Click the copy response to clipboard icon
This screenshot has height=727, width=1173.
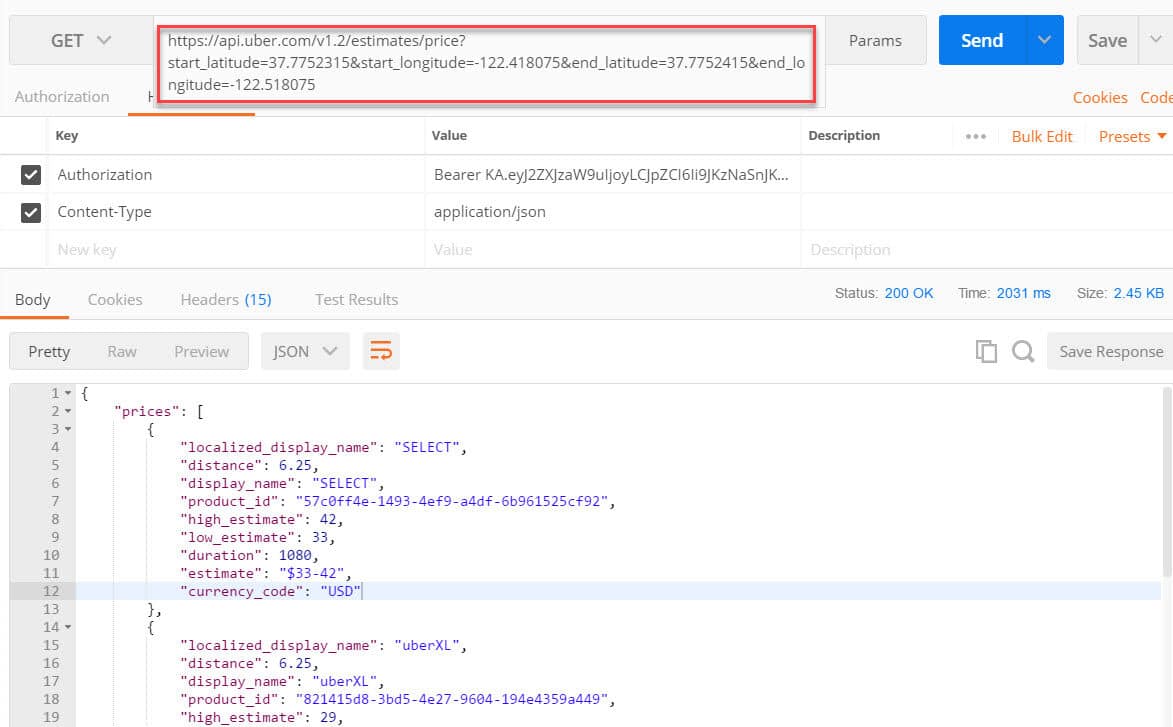pyautogui.click(x=986, y=351)
